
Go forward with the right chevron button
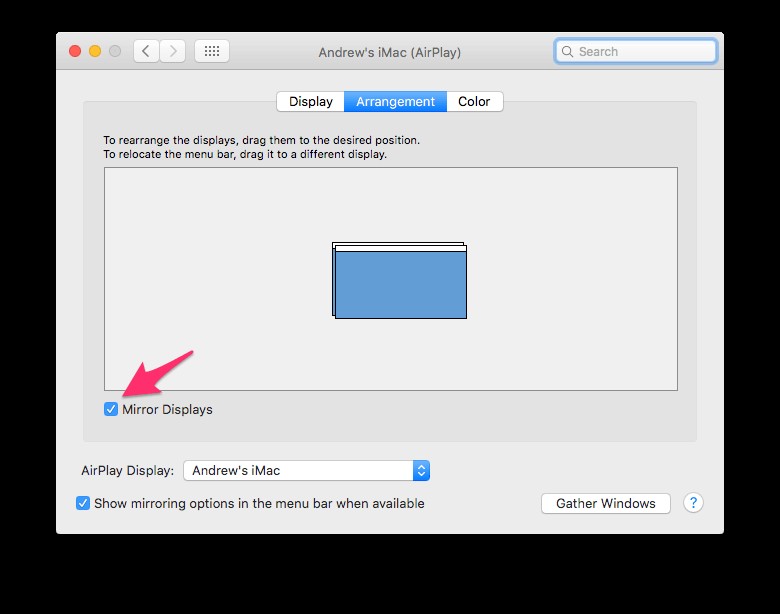(173, 51)
